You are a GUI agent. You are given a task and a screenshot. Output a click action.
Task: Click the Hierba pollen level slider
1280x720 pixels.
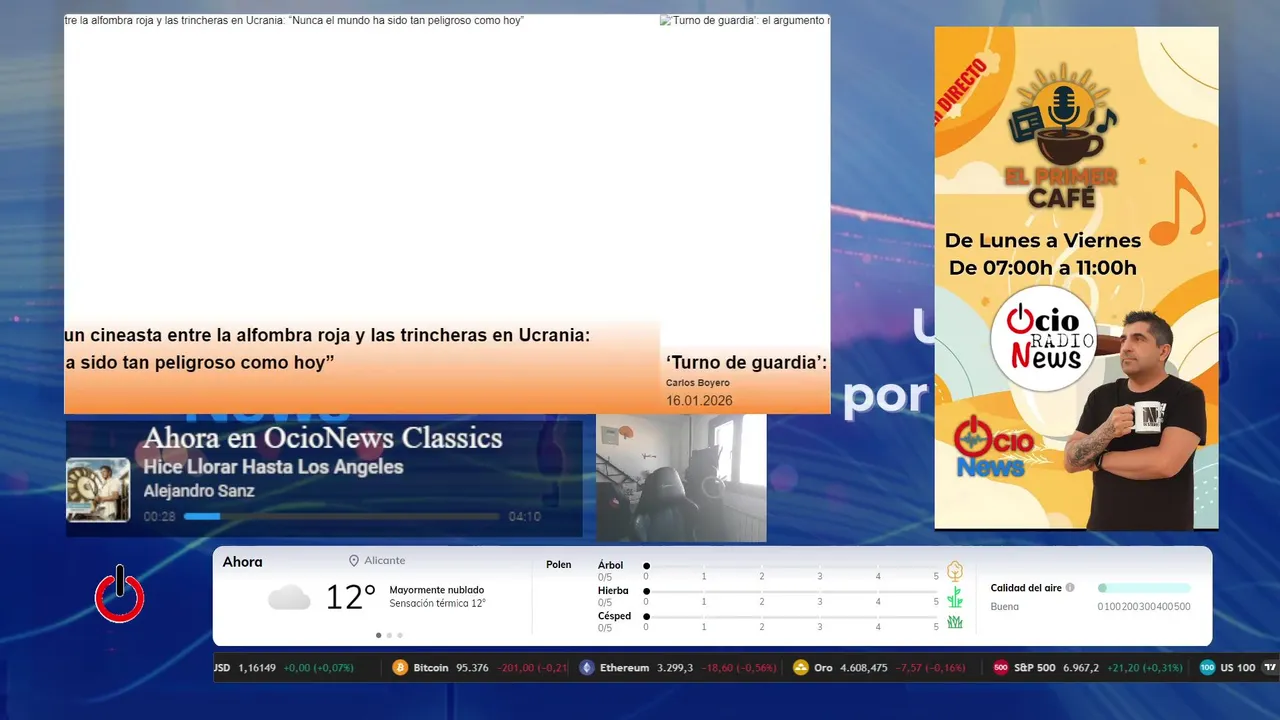tap(791, 591)
